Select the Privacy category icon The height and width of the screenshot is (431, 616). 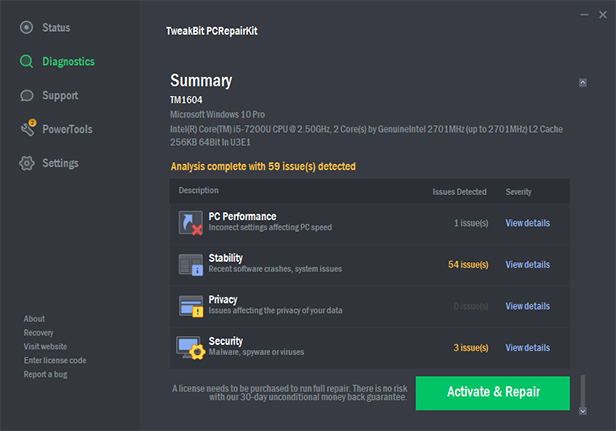click(191, 306)
